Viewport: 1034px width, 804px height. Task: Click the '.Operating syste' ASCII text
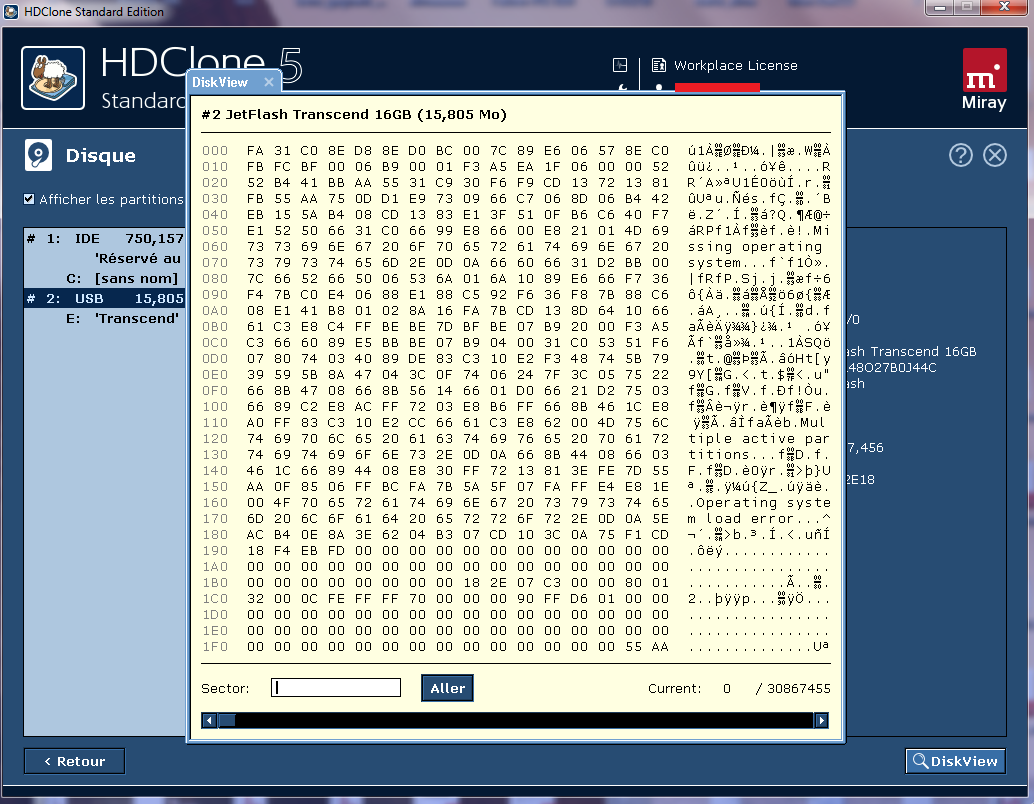tap(758, 503)
